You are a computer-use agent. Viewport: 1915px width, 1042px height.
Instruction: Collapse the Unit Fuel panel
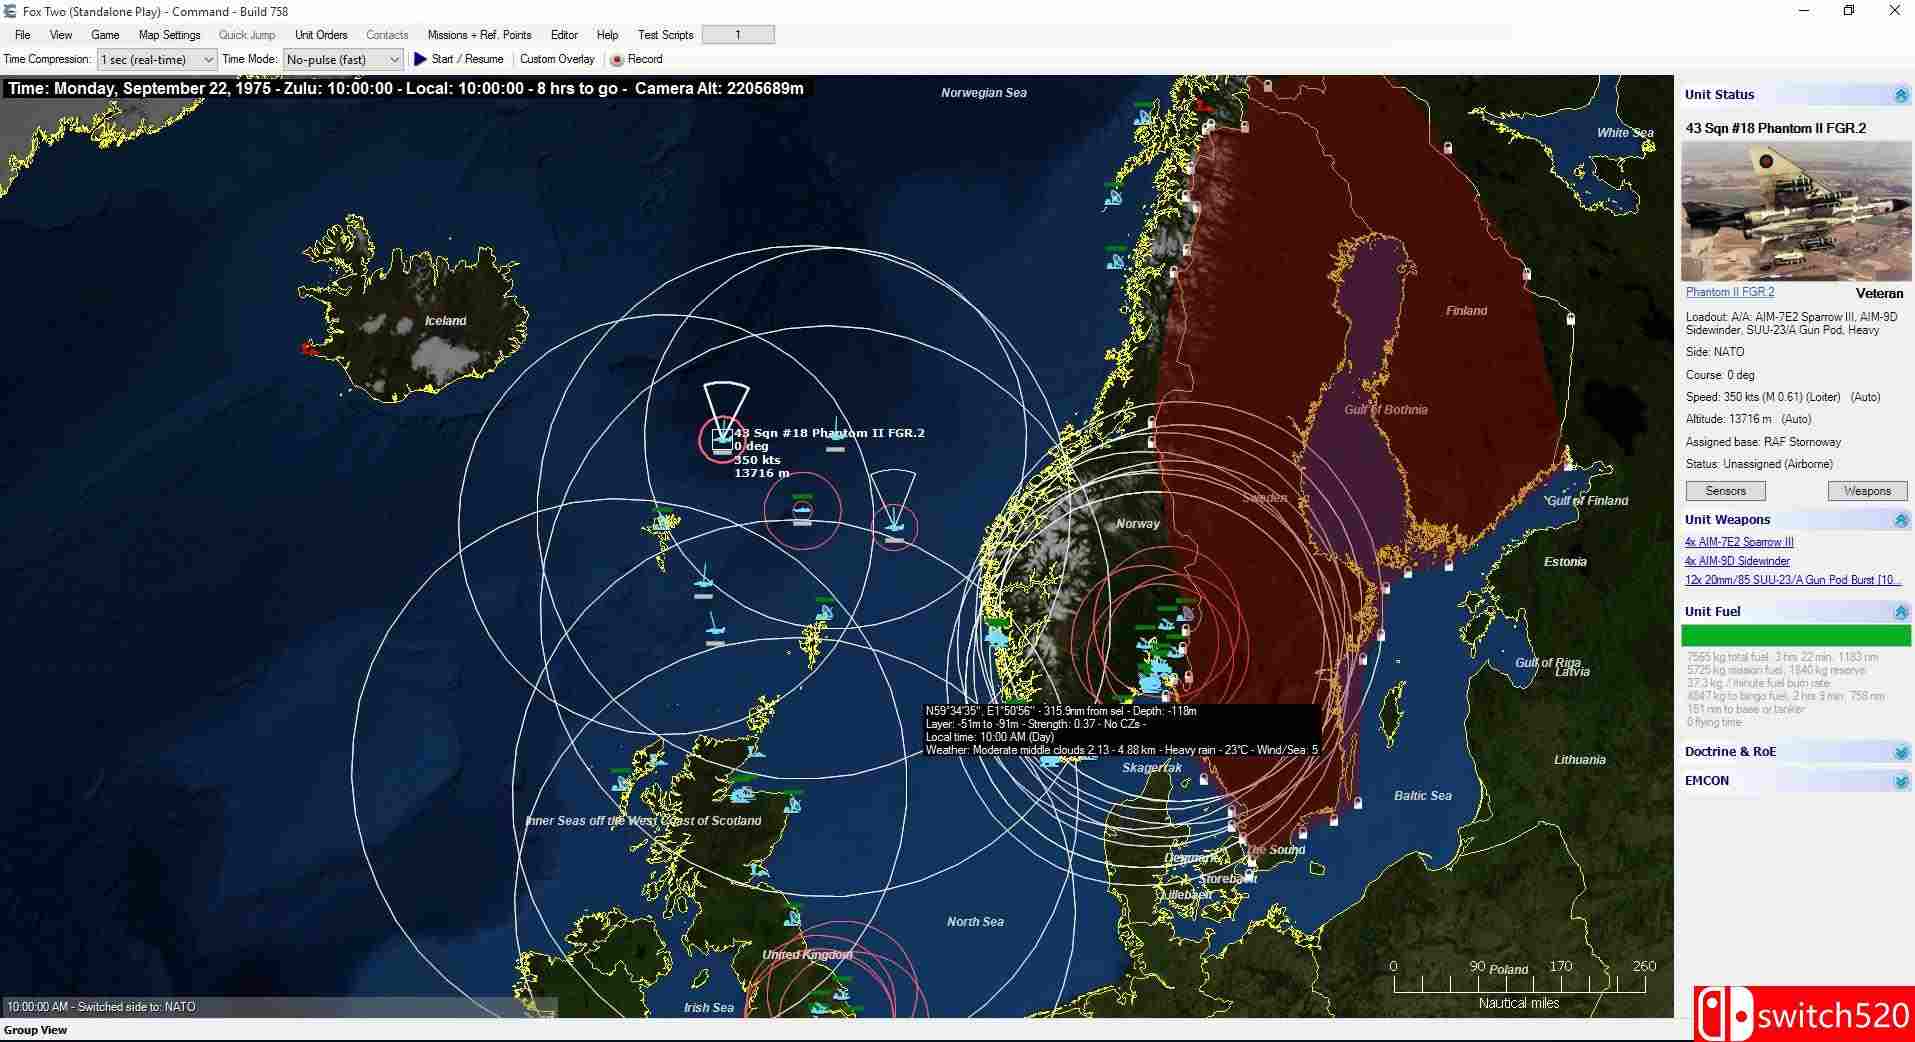[x=1899, y=611]
